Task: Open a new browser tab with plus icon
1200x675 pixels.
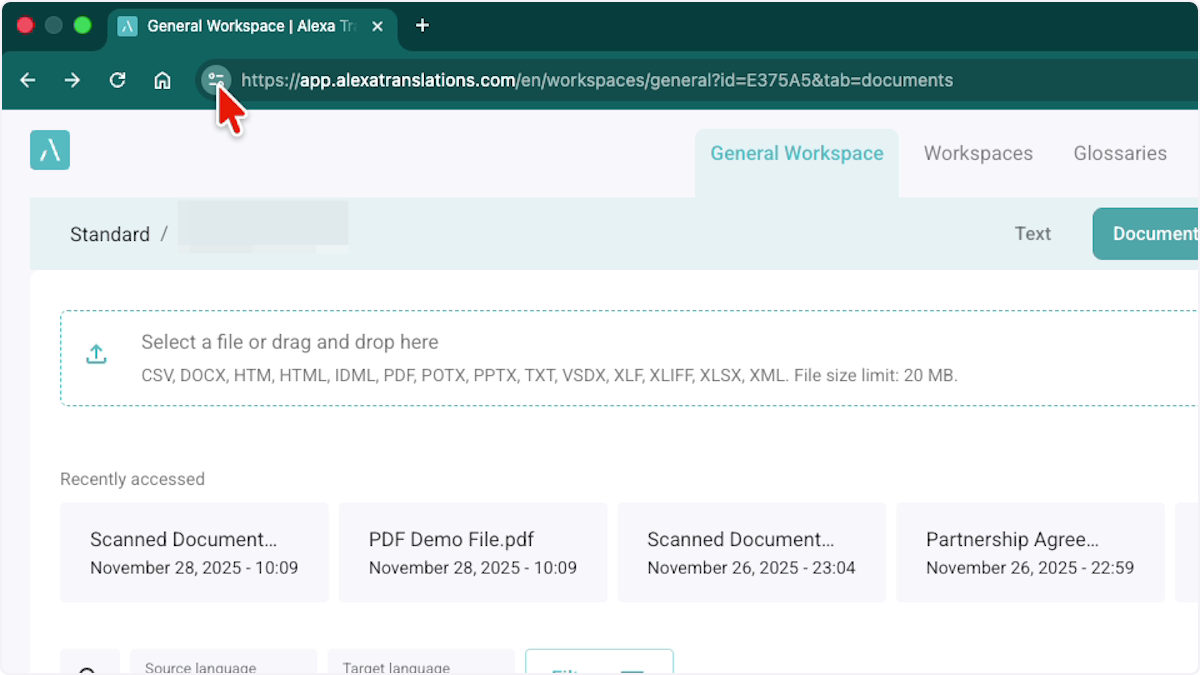Action: pos(422,26)
